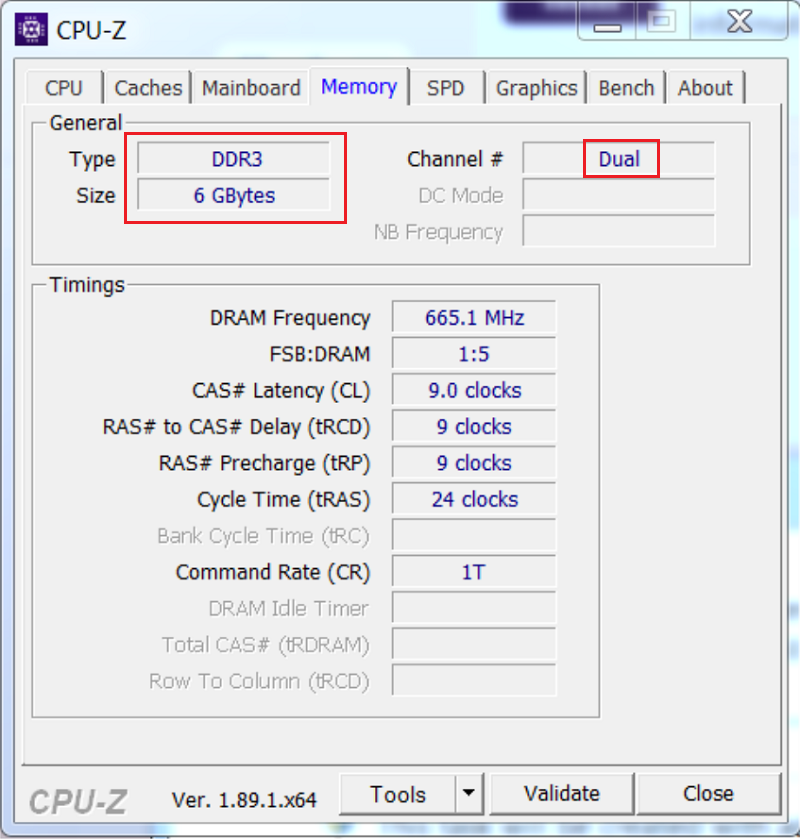Switch to the CPU tab
Screen dimensions: 800x839
point(64,88)
